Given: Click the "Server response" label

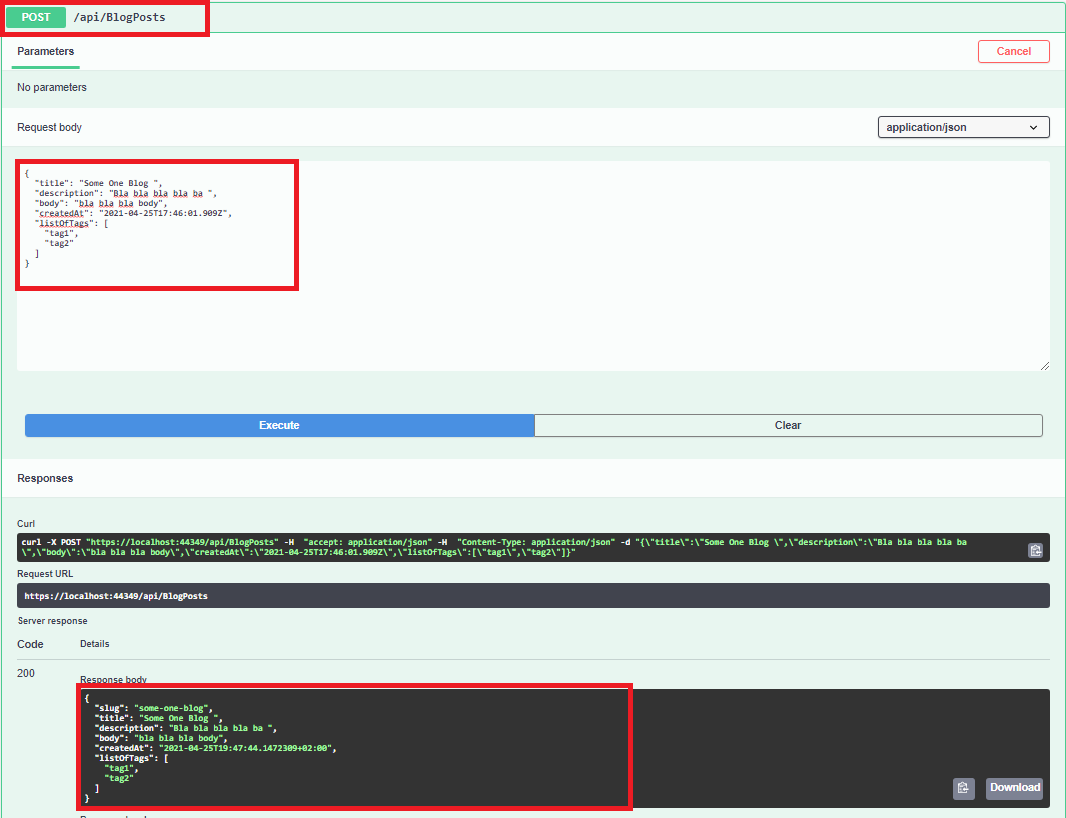Looking at the screenshot, I should pos(52,621).
